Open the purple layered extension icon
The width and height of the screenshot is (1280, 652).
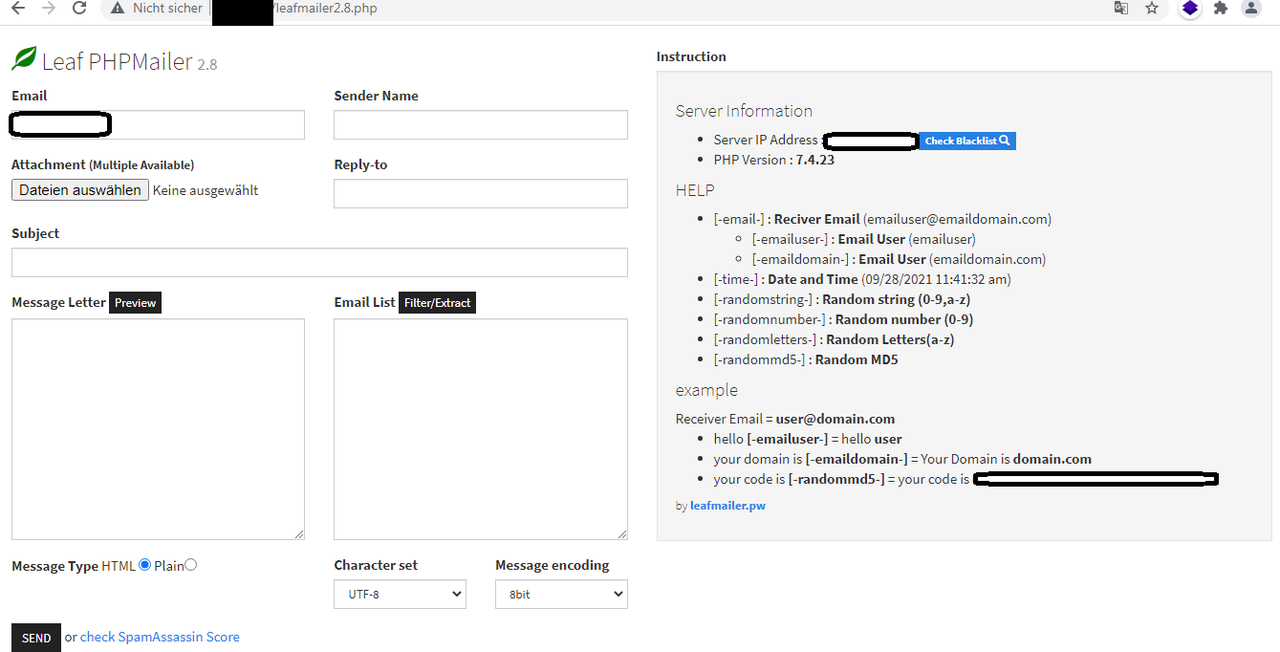[1189, 8]
